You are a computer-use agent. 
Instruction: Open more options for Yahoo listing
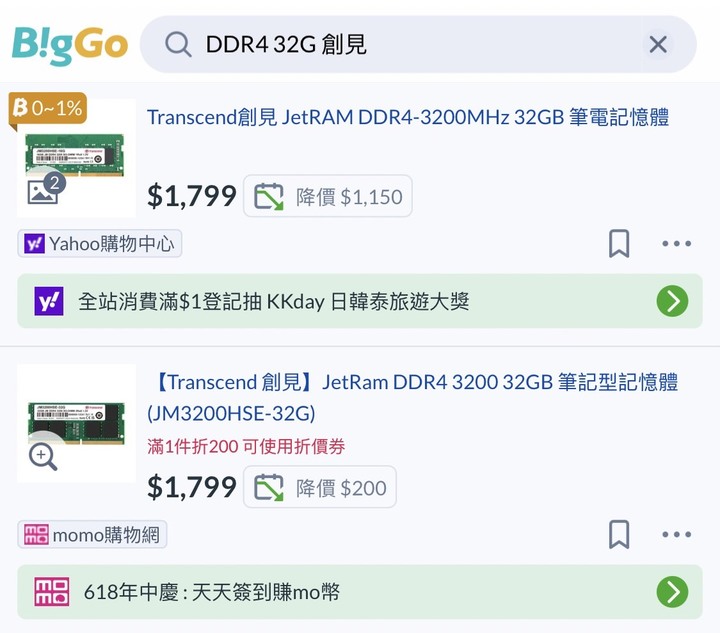pos(676,244)
